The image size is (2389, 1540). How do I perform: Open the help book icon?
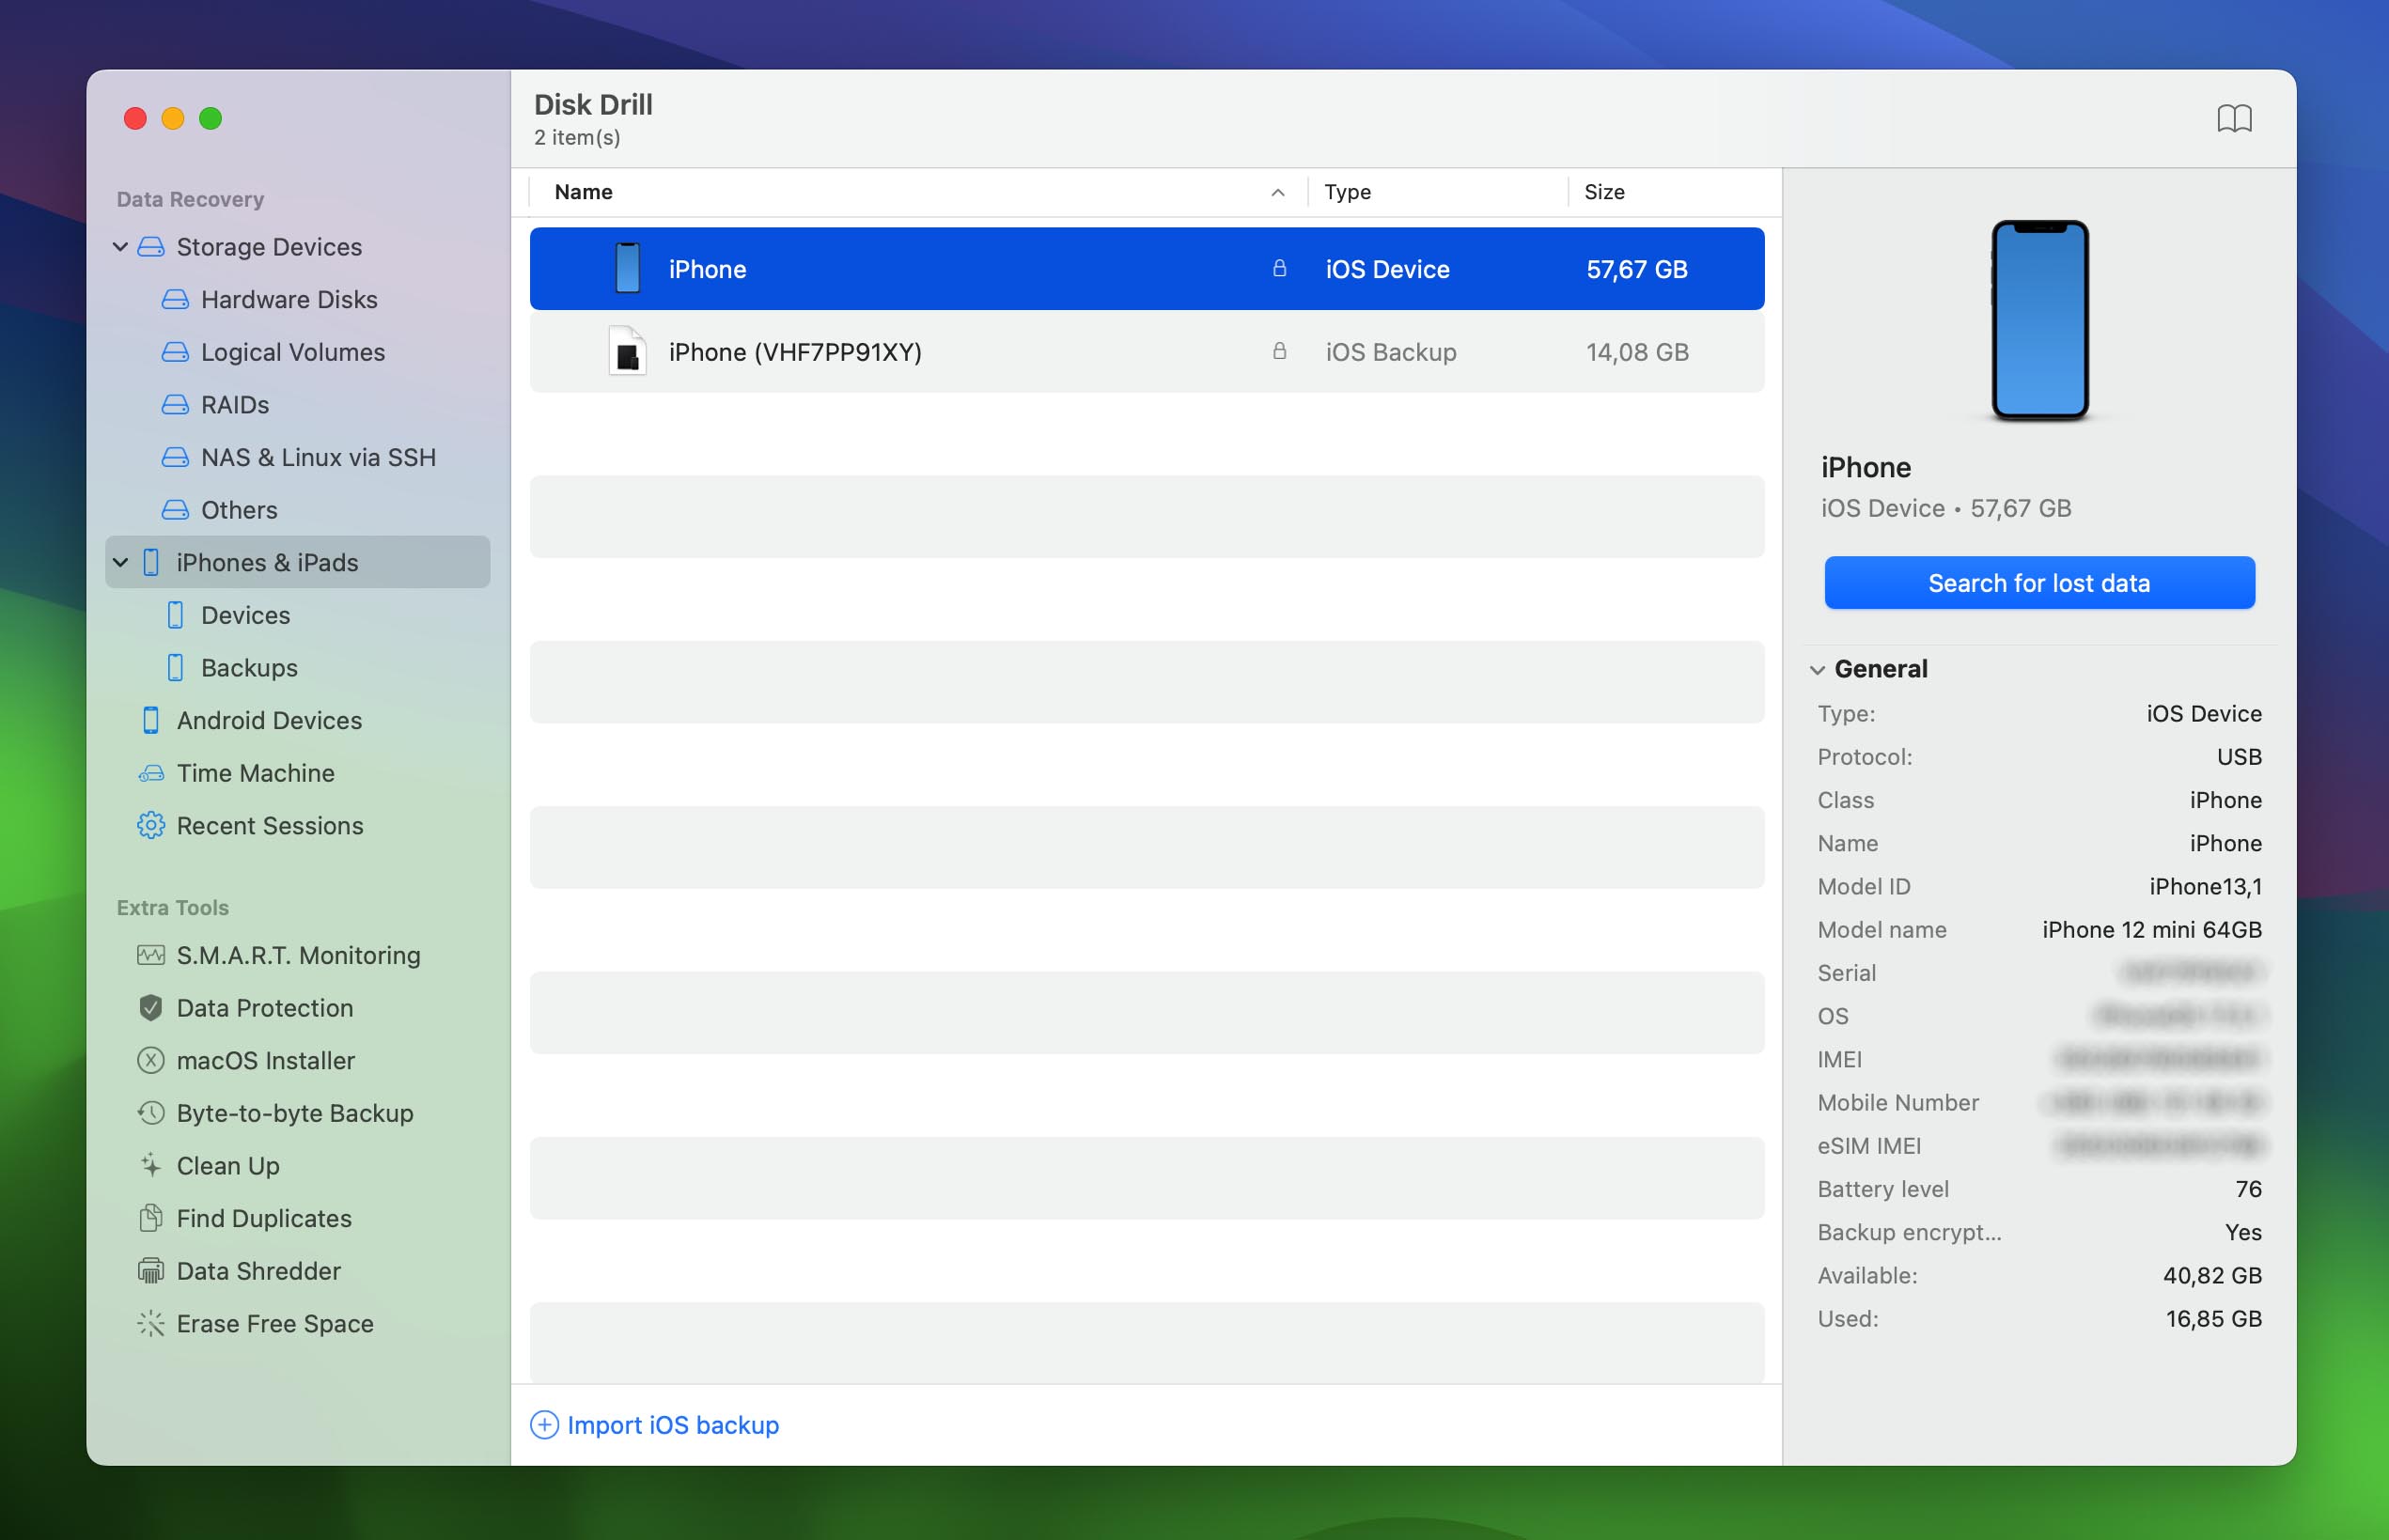(x=2233, y=119)
